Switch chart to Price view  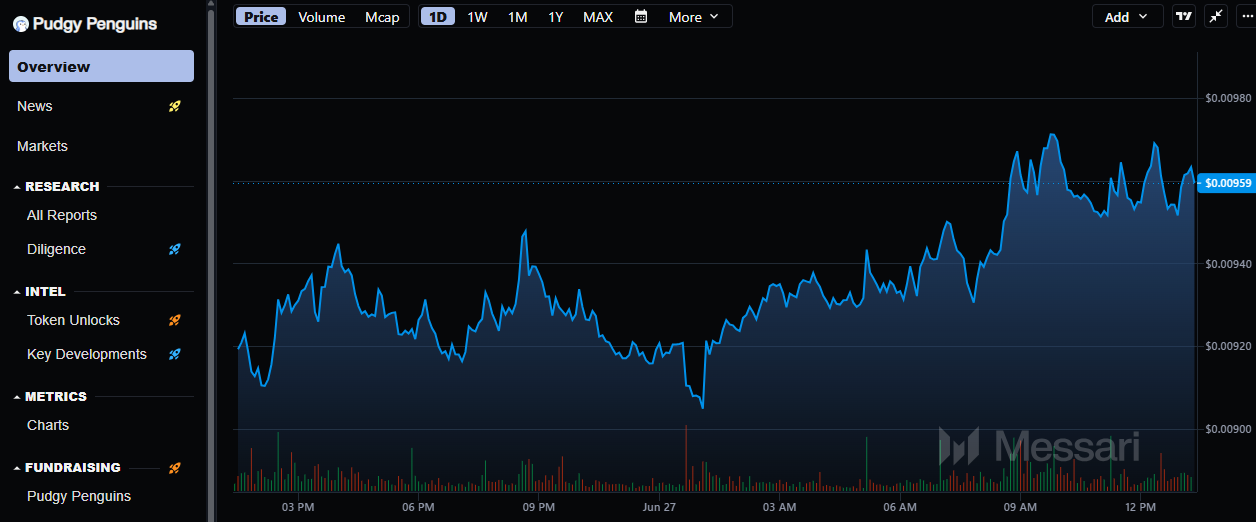[261, 17]
